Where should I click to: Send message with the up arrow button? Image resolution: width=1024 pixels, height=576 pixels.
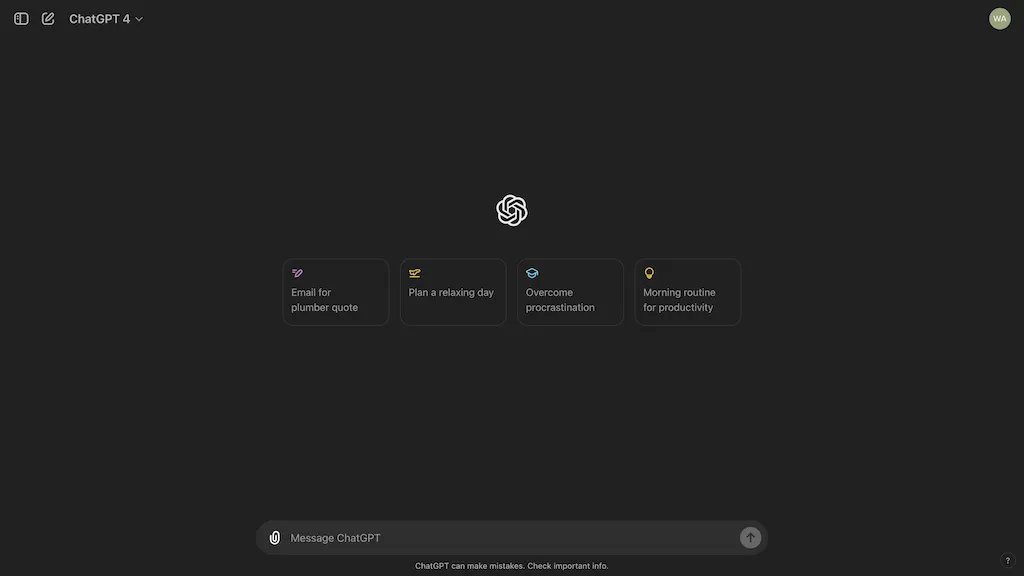point(750,537)
